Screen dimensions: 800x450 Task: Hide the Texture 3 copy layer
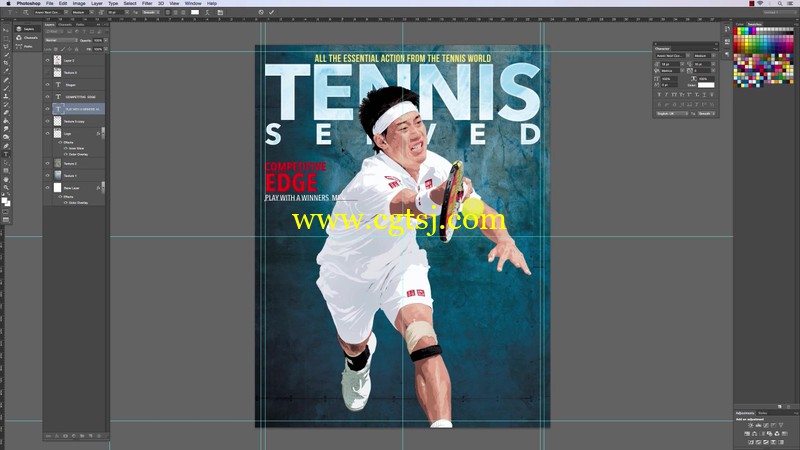pyautogui.click(x=47, y=121)
